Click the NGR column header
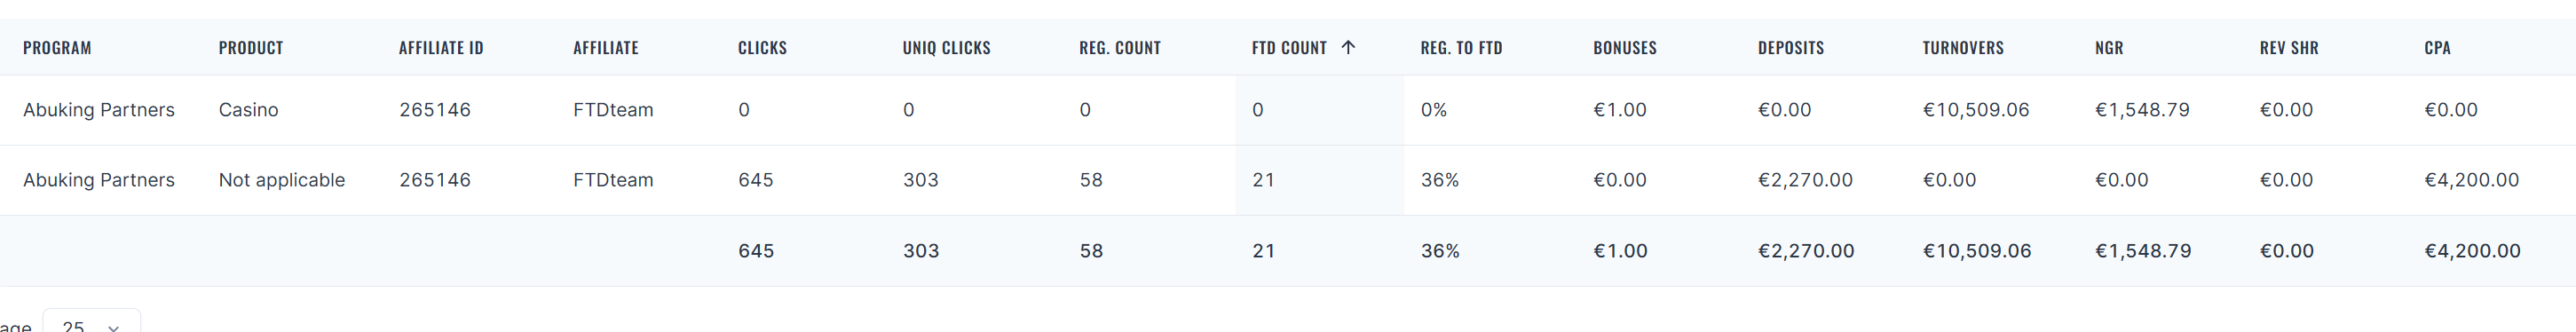The height and width of the screenshot is (332, 2576). click(2109, 48)
